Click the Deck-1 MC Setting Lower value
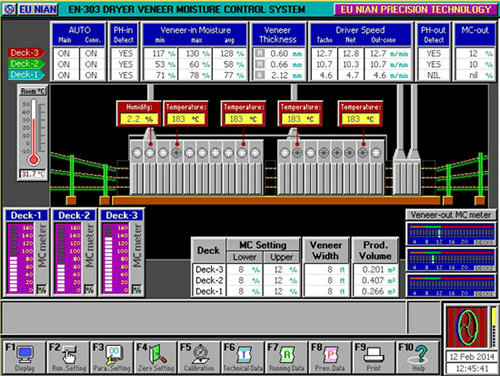 click(244, 291)
